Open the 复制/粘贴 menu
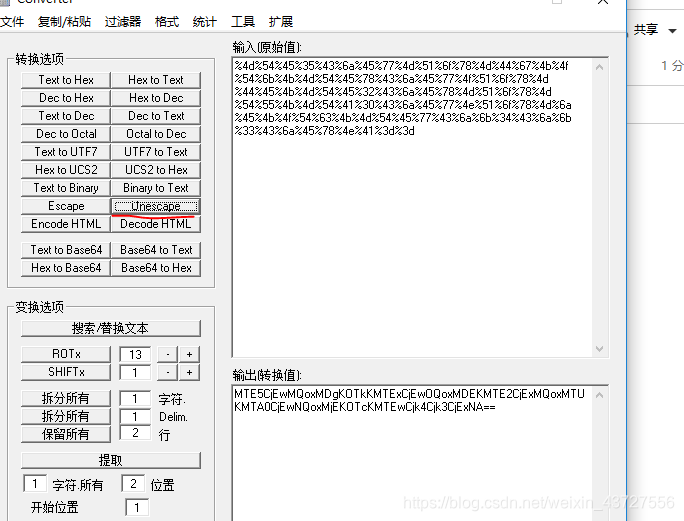Image resolution: width=684 pixels, height=521 pixels. point(65,21)
